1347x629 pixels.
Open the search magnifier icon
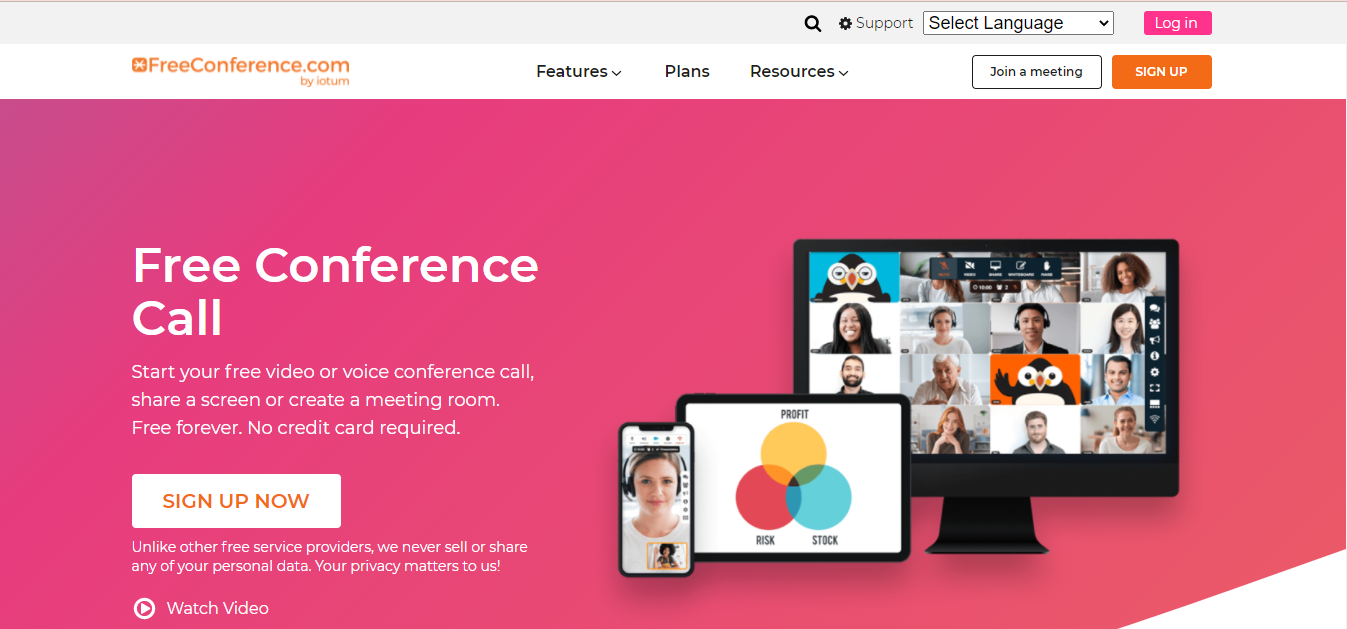click(813, 23)
